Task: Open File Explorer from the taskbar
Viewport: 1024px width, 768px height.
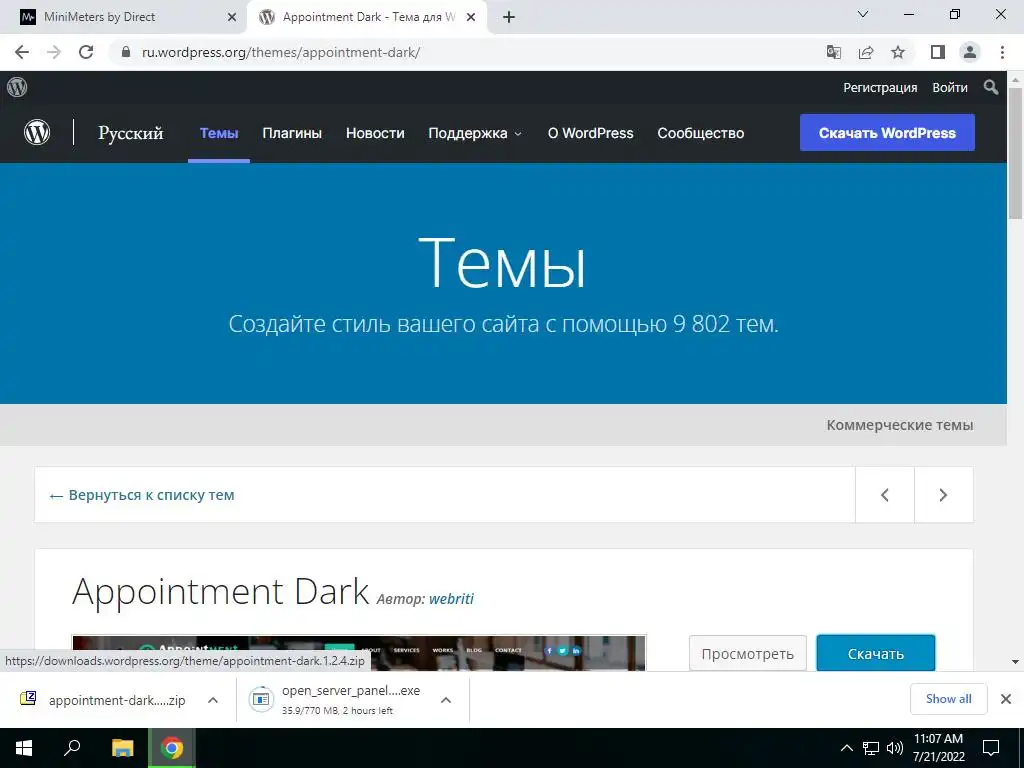Action: pos(123,748)
